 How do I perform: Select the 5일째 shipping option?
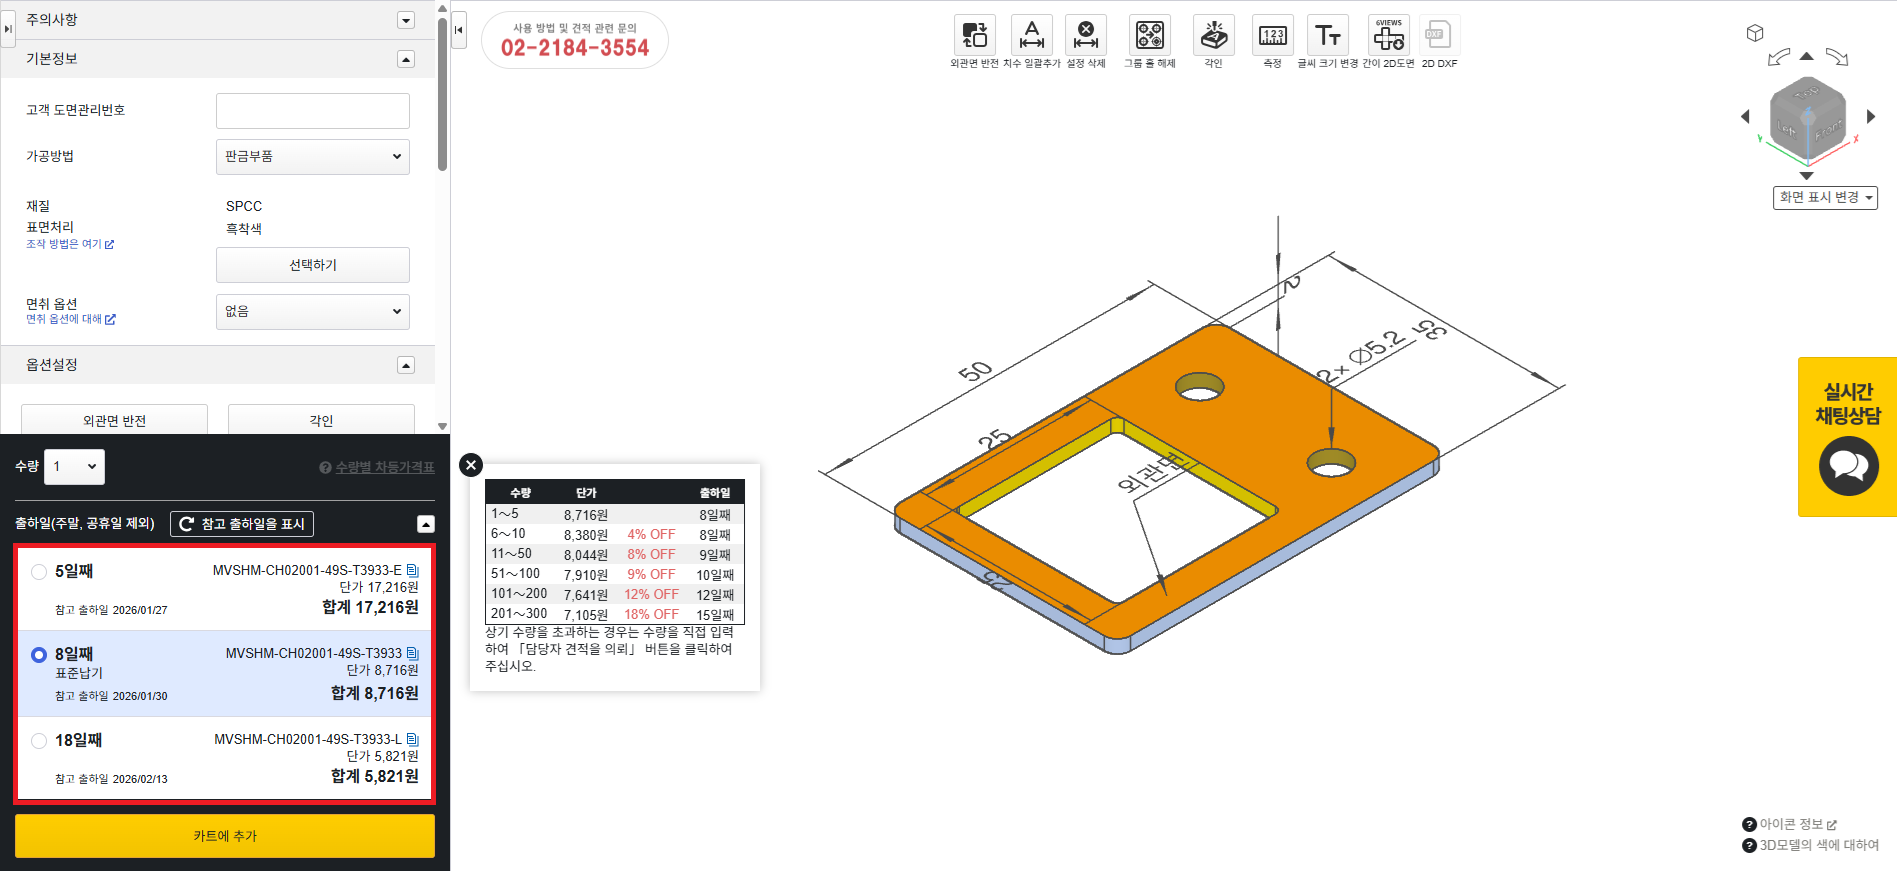39,572
